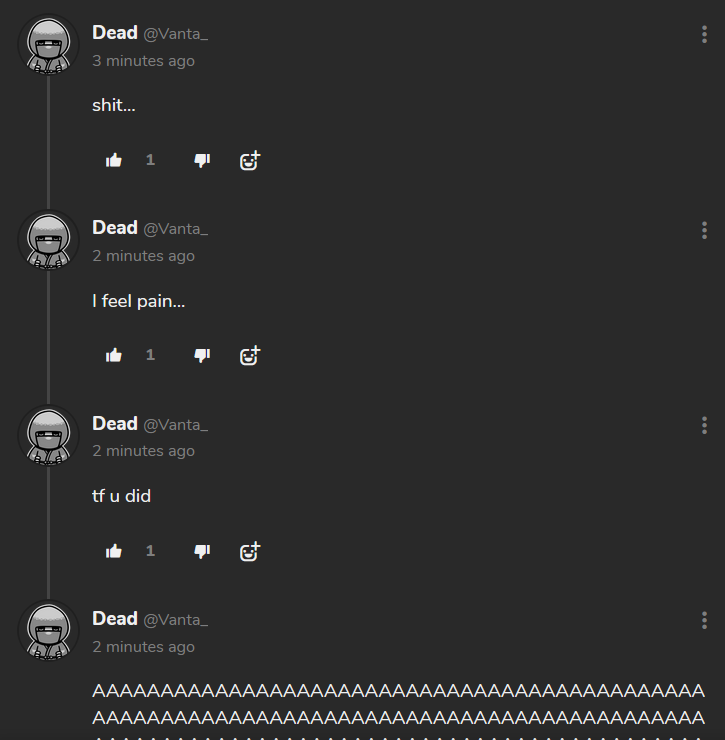Add reaction to "I feel pain..." comment

[250, 355]
